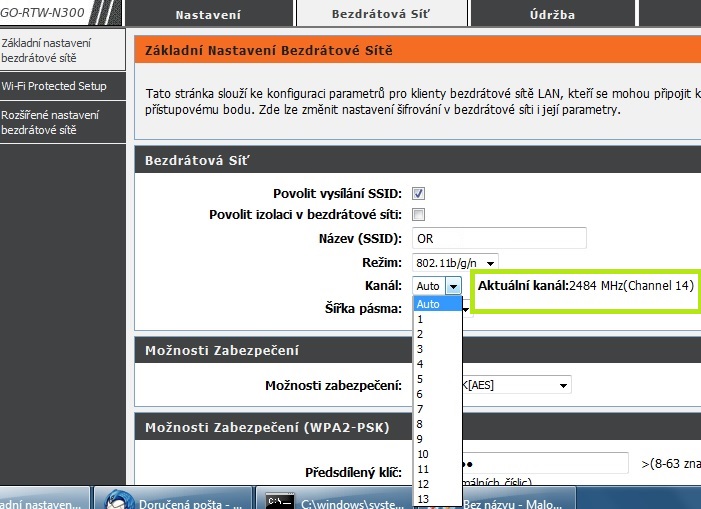Image resolution: width=701 pixels, height=509 pixels.
Task: Click the Název (SSID) text field
Action: [x=499, y=238]
